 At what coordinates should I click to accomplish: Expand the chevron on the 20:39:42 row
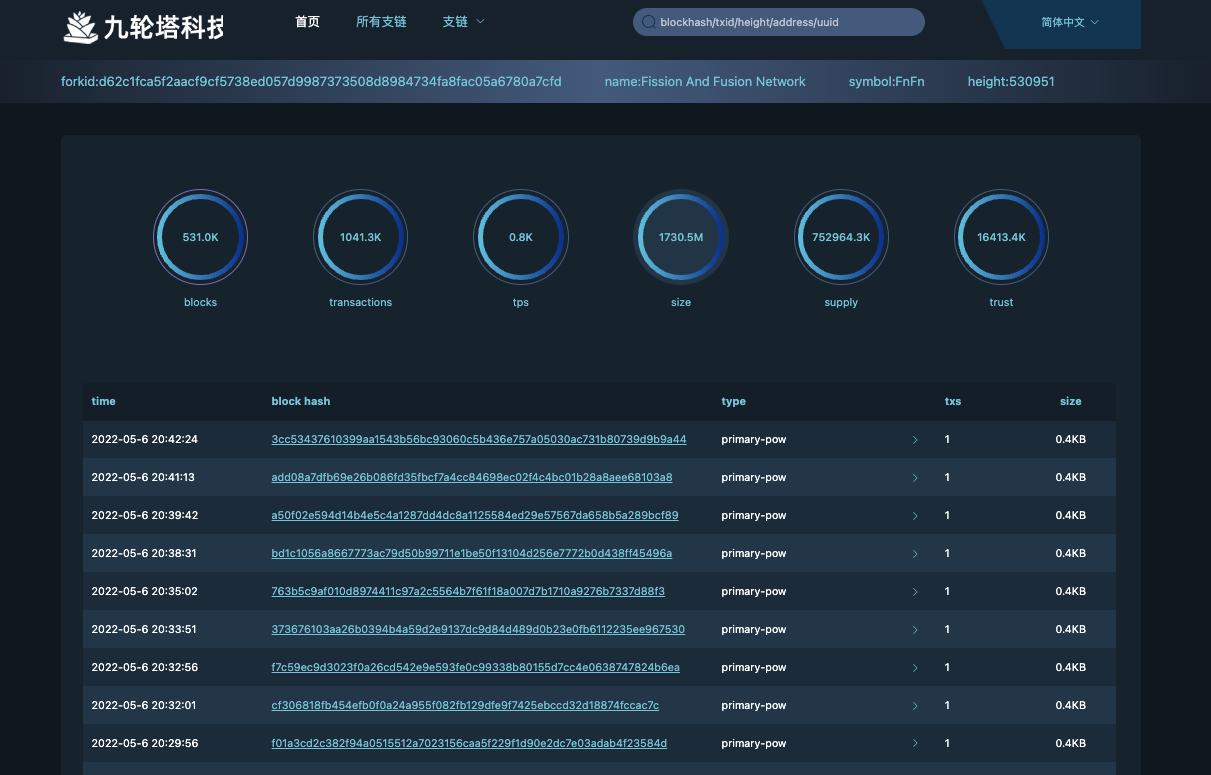[915, 516]
